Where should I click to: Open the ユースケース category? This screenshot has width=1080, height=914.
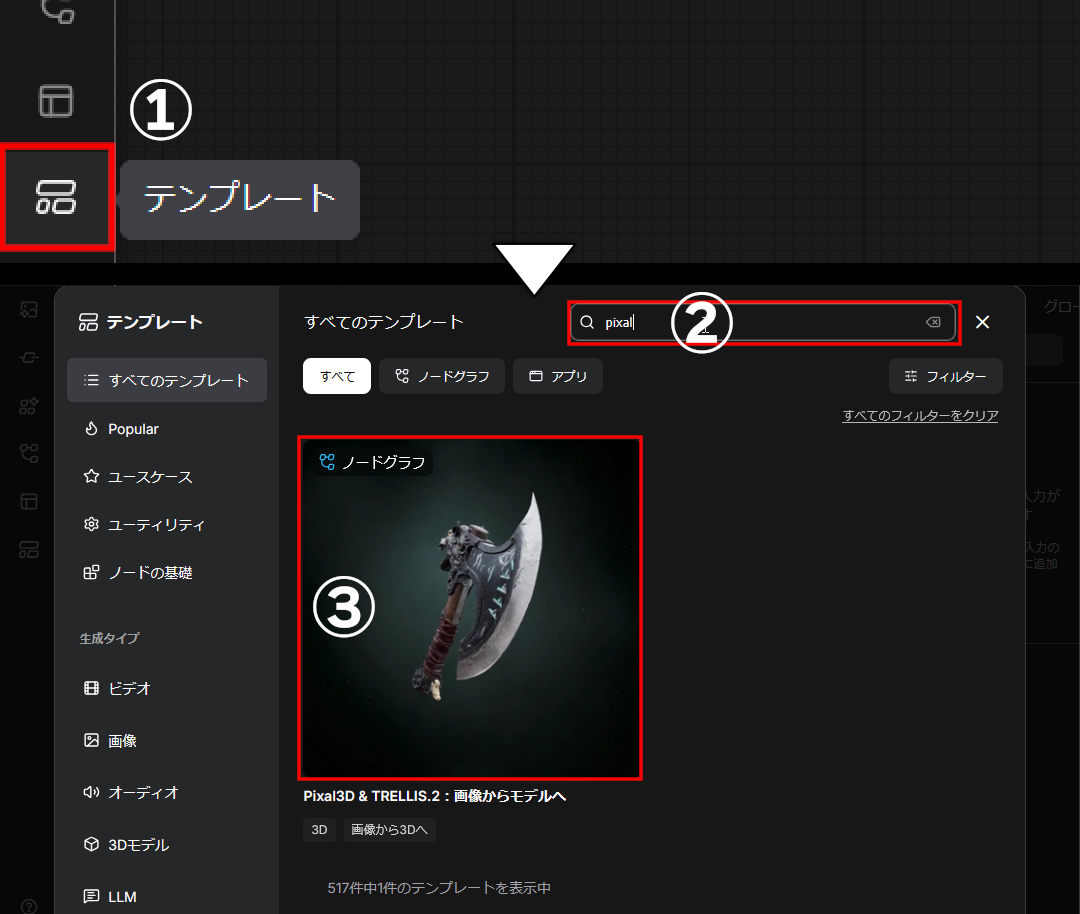[167, 477]
